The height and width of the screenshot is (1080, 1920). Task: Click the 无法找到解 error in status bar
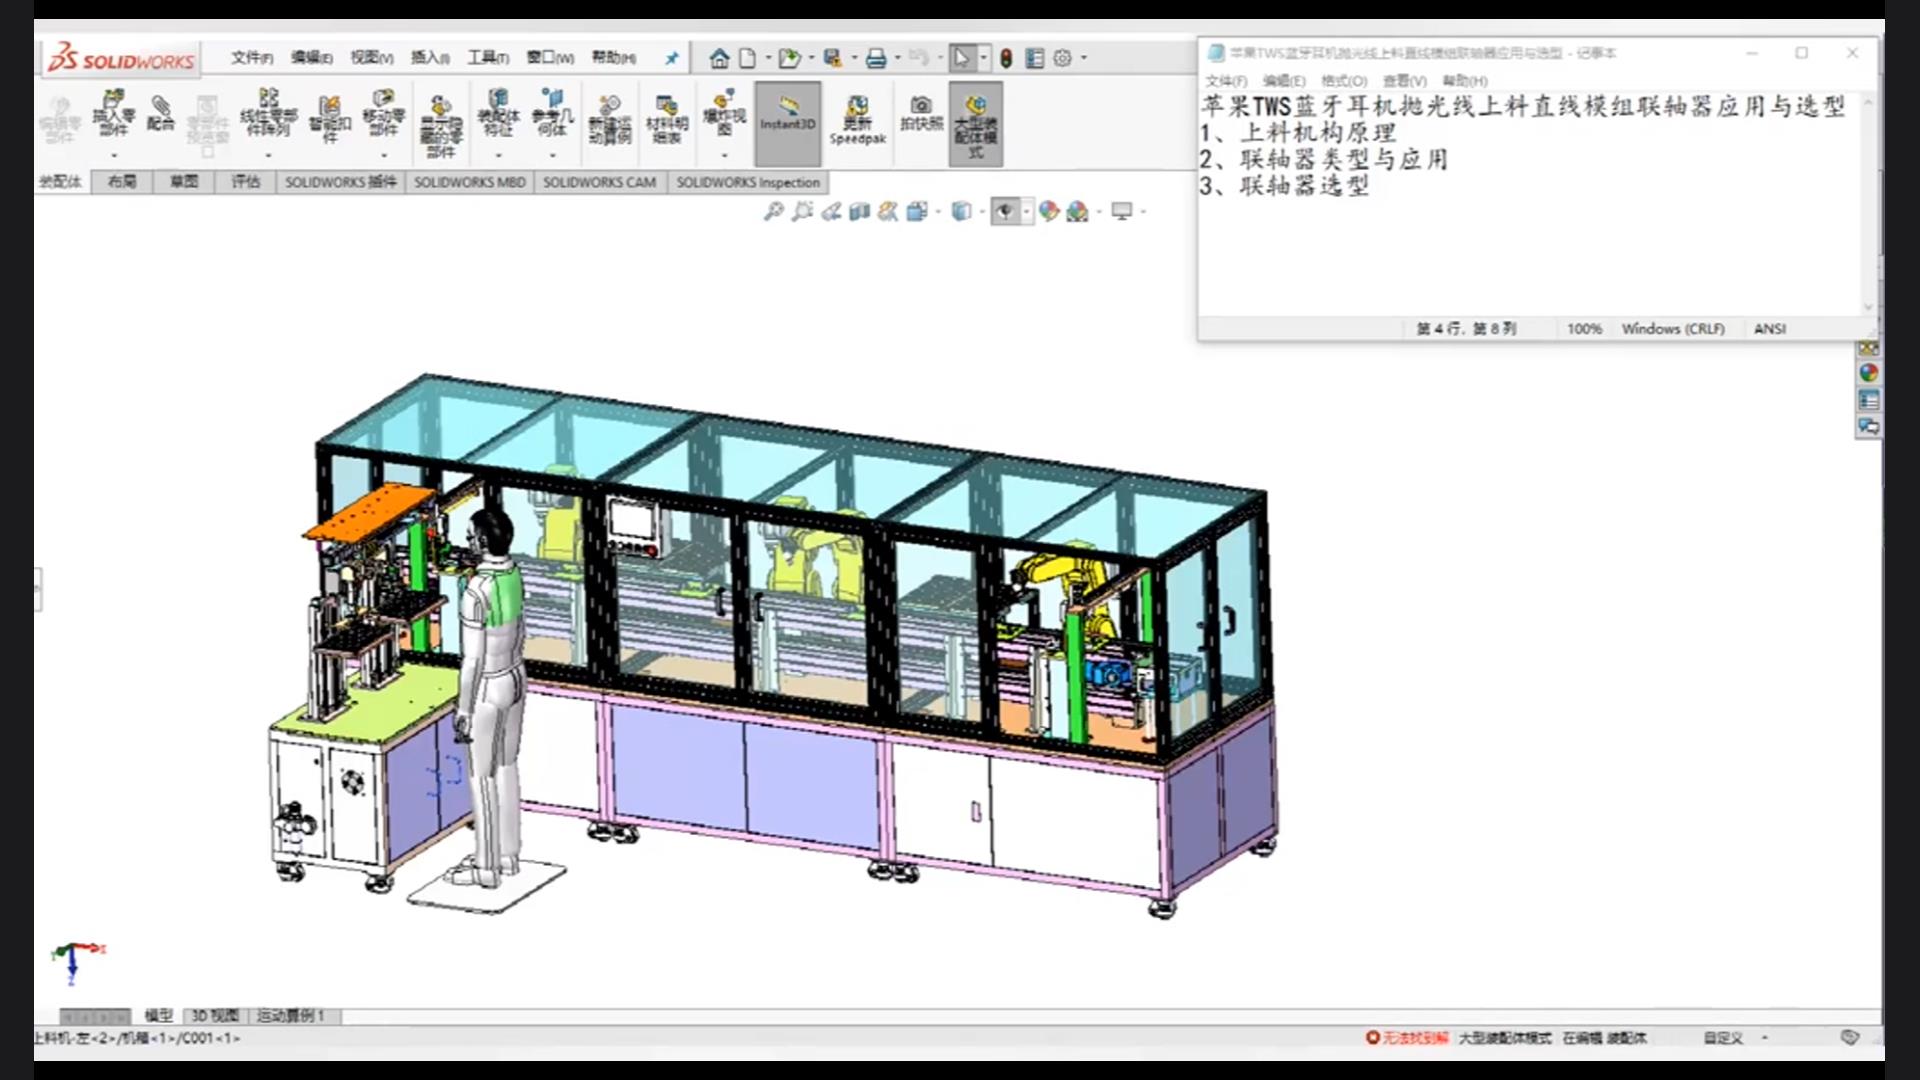[x=1407, y=1038]
